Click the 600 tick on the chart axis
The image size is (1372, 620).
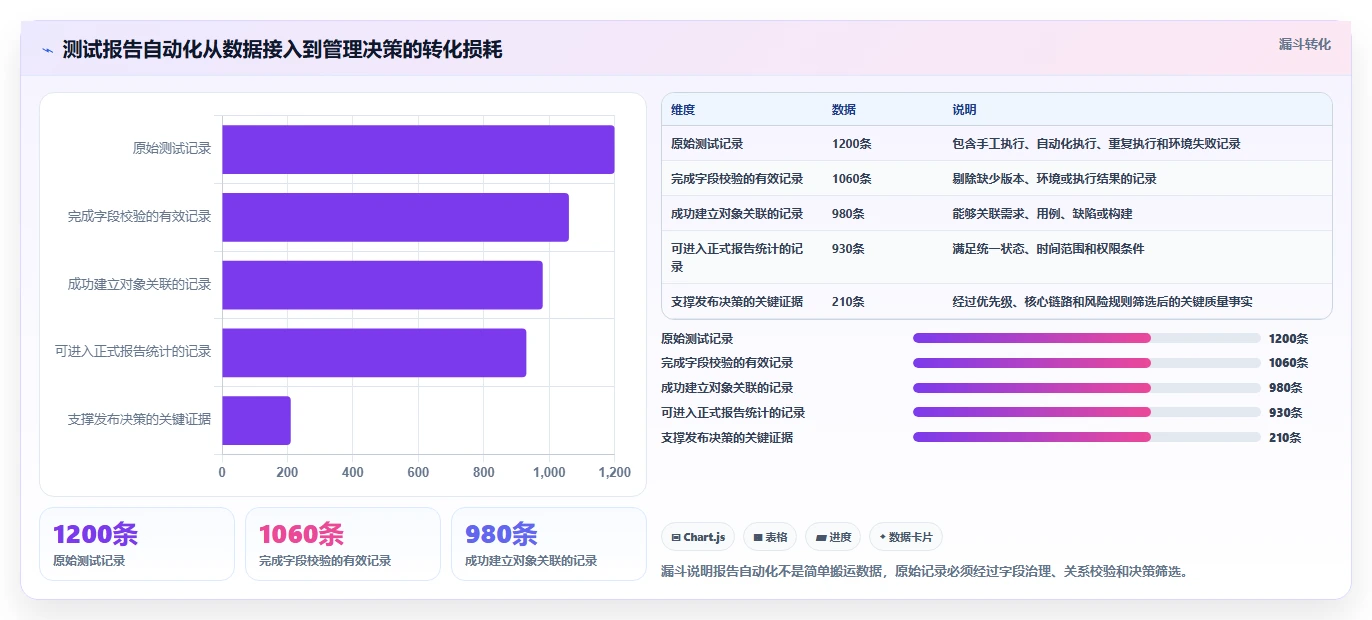point(418,473)
